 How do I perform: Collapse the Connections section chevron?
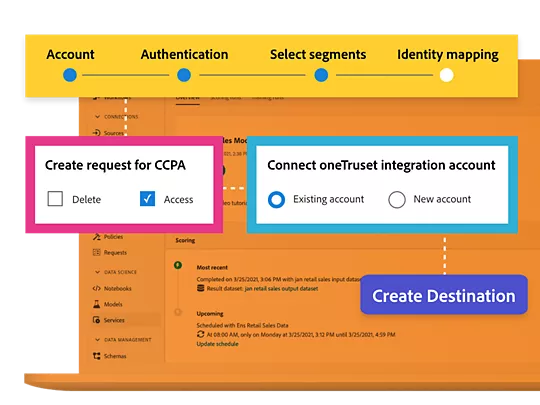97,117
